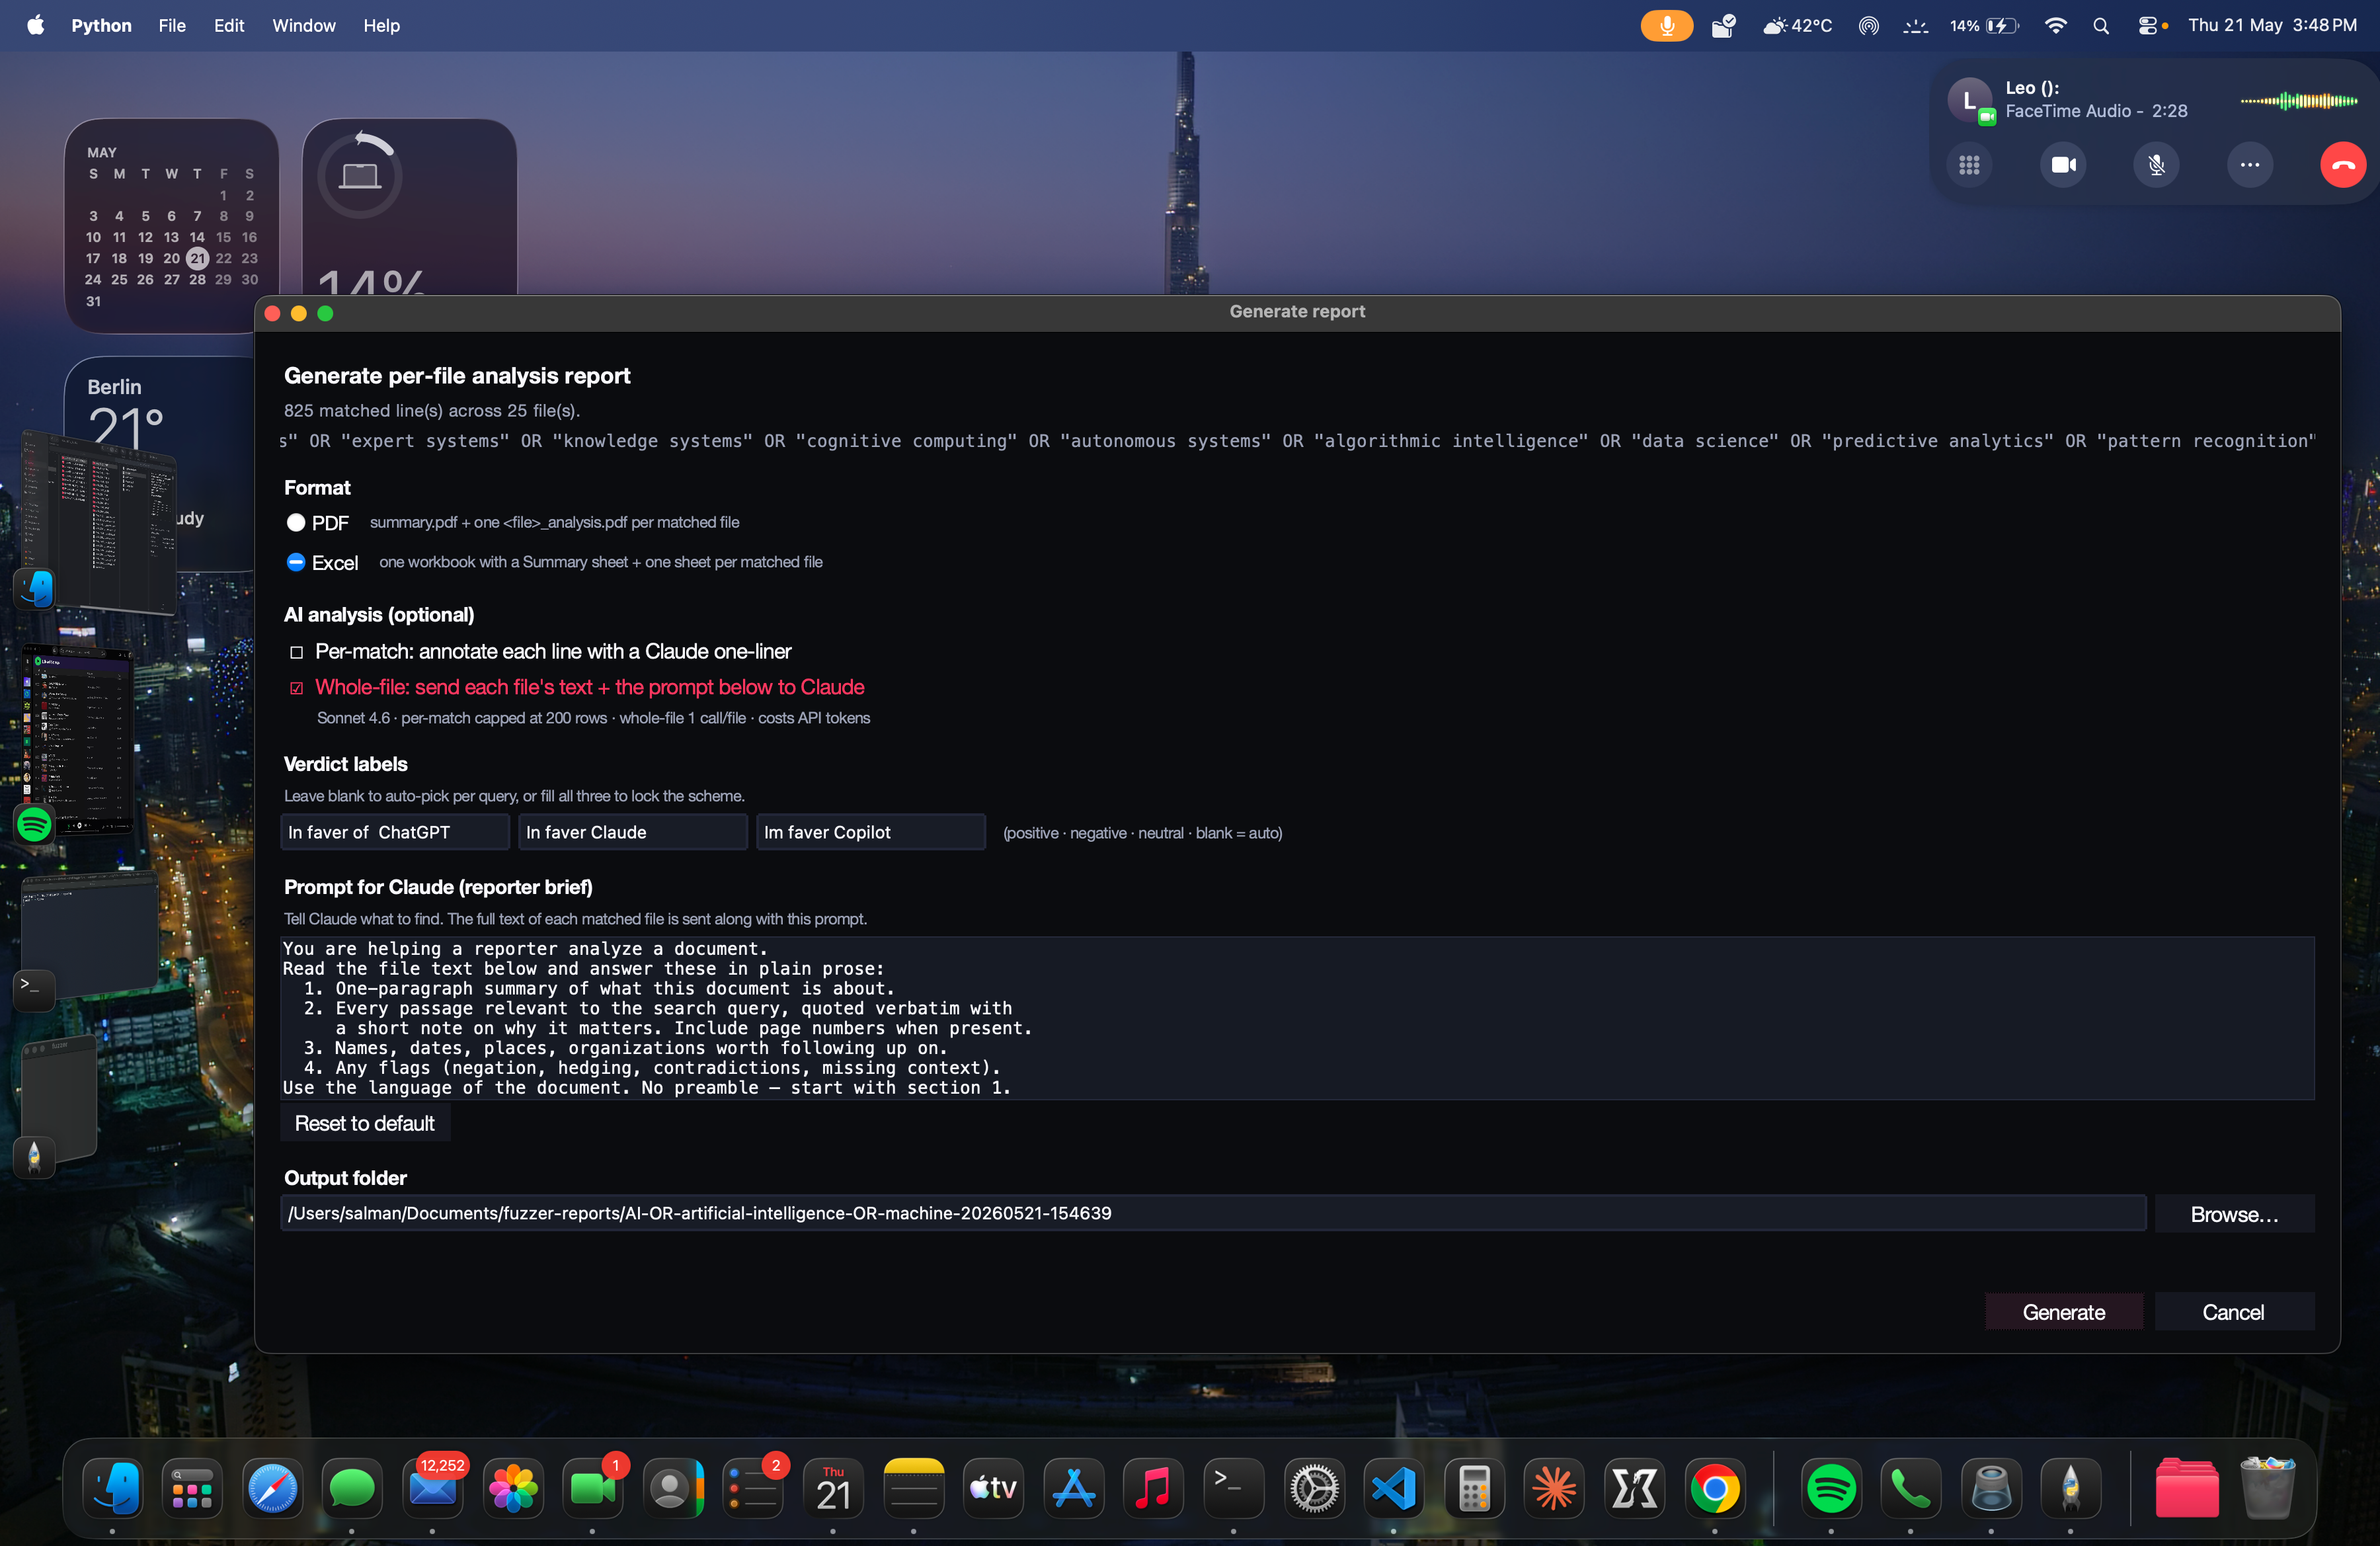This screenshot has height=1546, width=2380.
Task: Open Contacts from the Dock
Action: tap(673, 1488)
